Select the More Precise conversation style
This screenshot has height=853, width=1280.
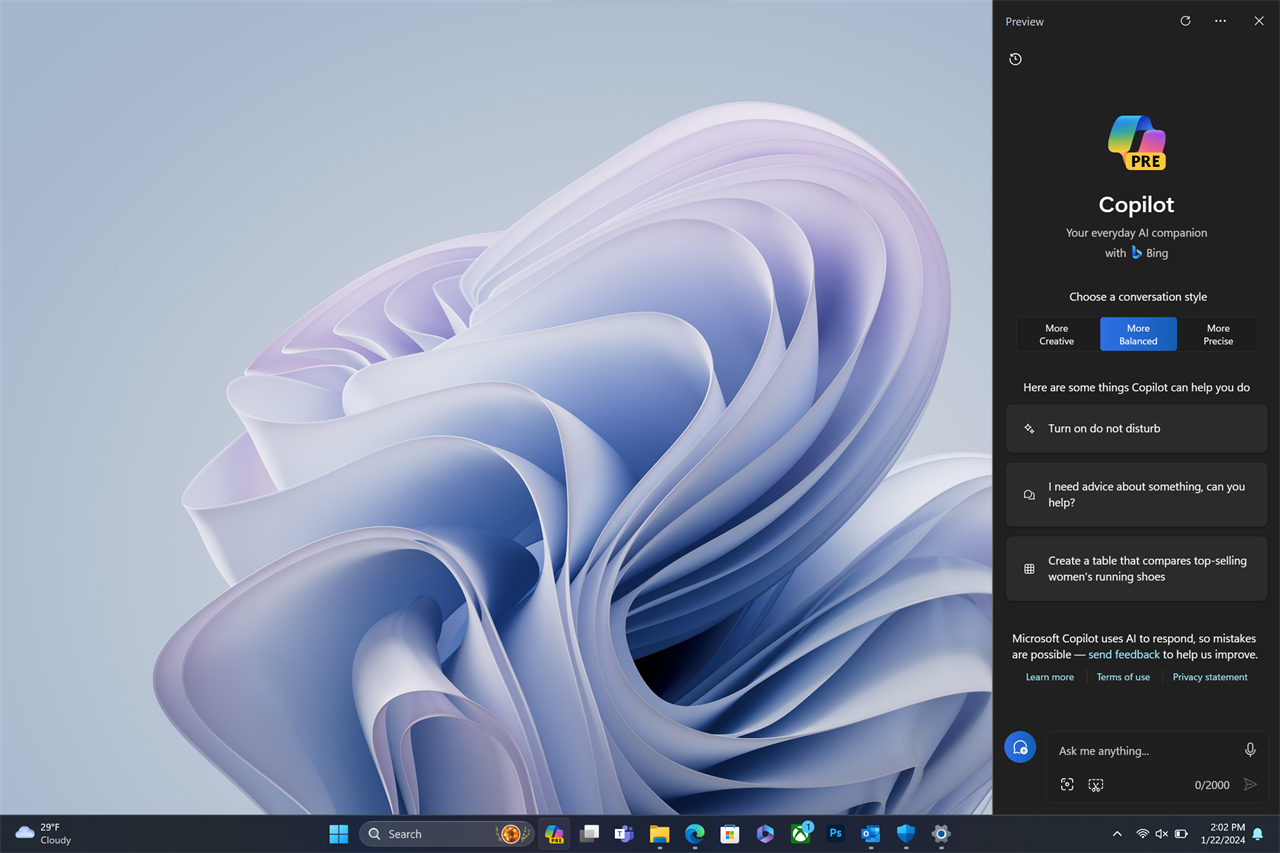tap(1218, 334)
